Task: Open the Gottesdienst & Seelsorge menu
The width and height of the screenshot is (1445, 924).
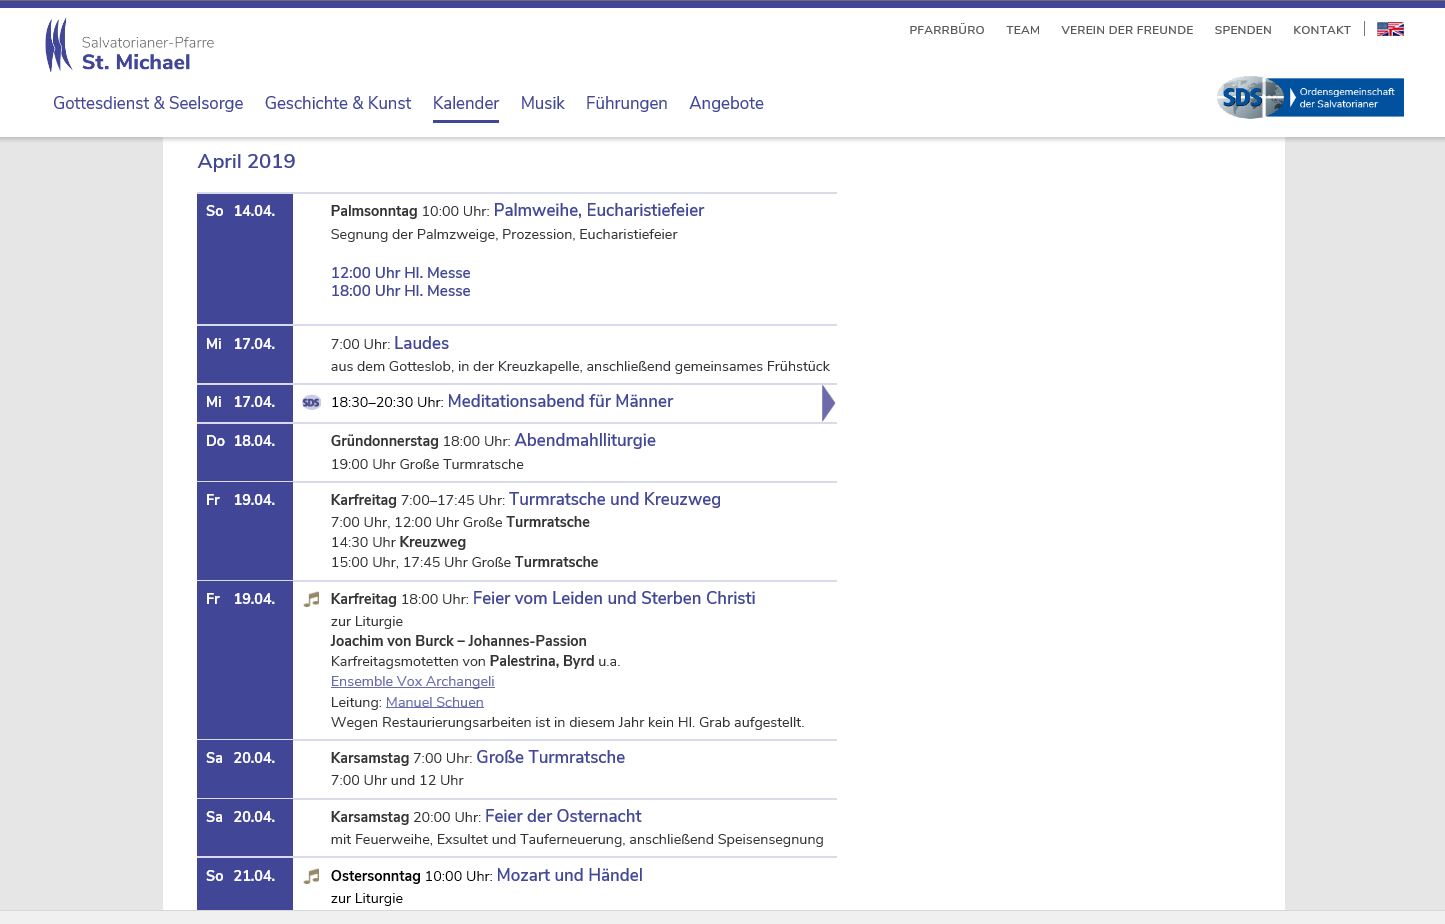Action: pyautogui.click(x=148, y=103)
